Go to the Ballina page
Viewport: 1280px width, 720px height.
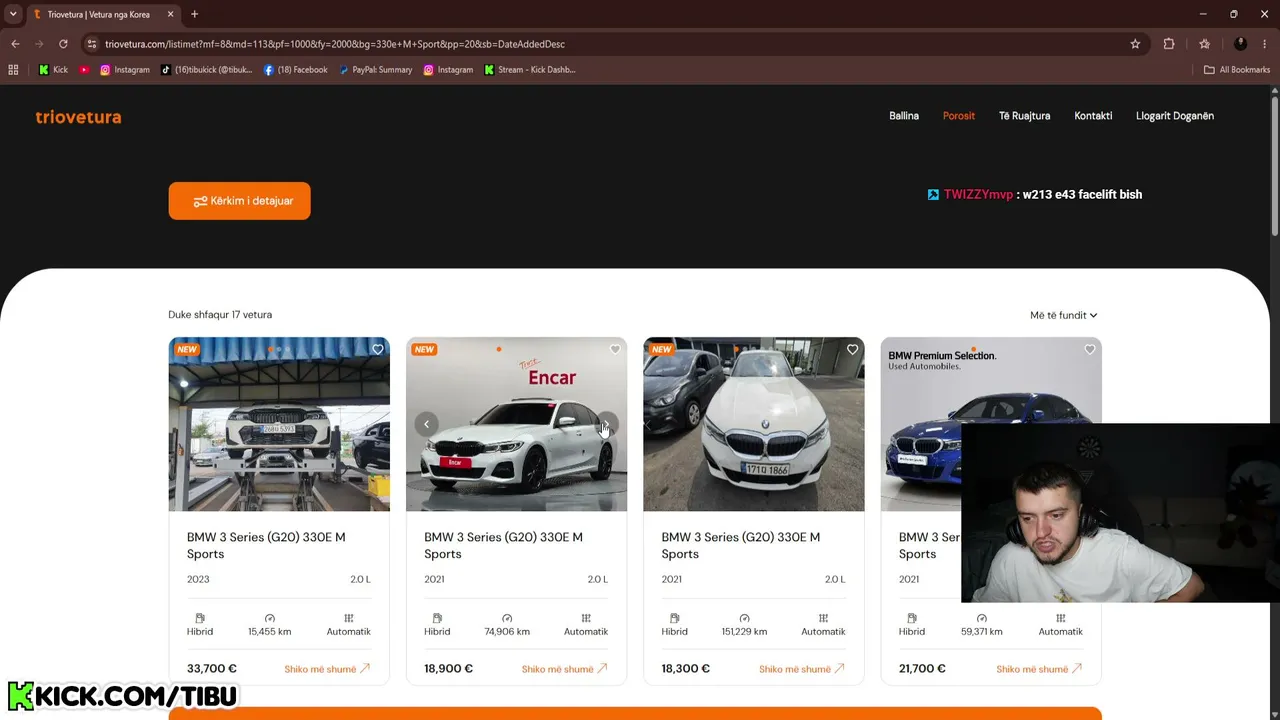[904, 116]
